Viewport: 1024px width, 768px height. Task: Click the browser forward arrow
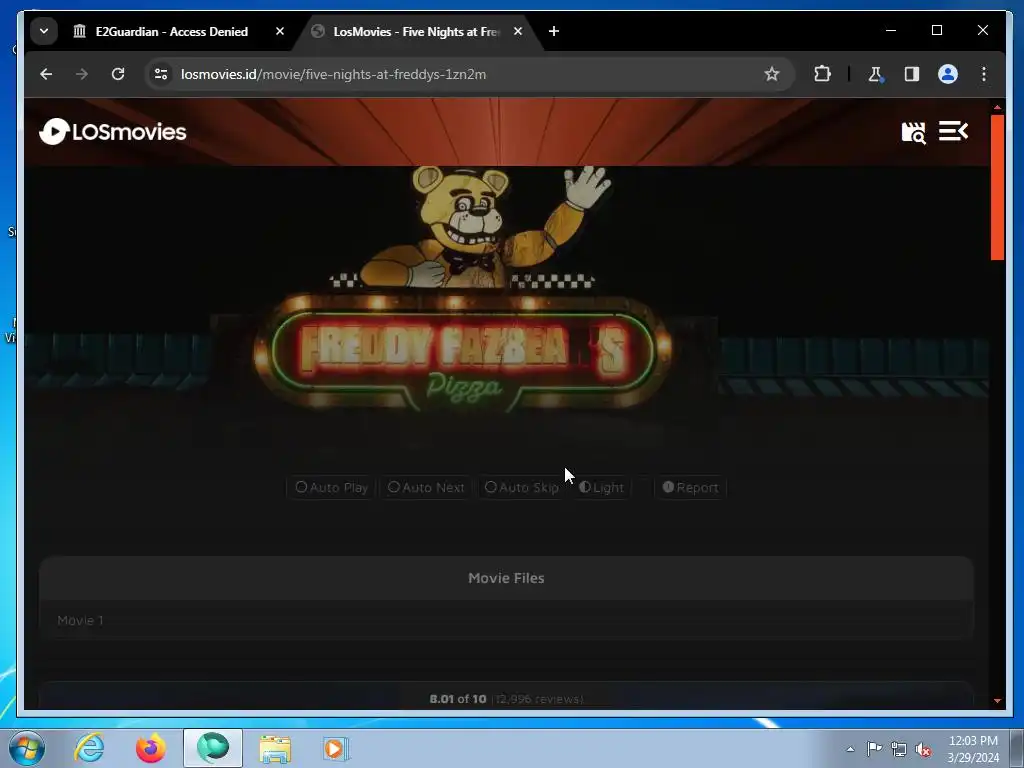click(82, 74)
